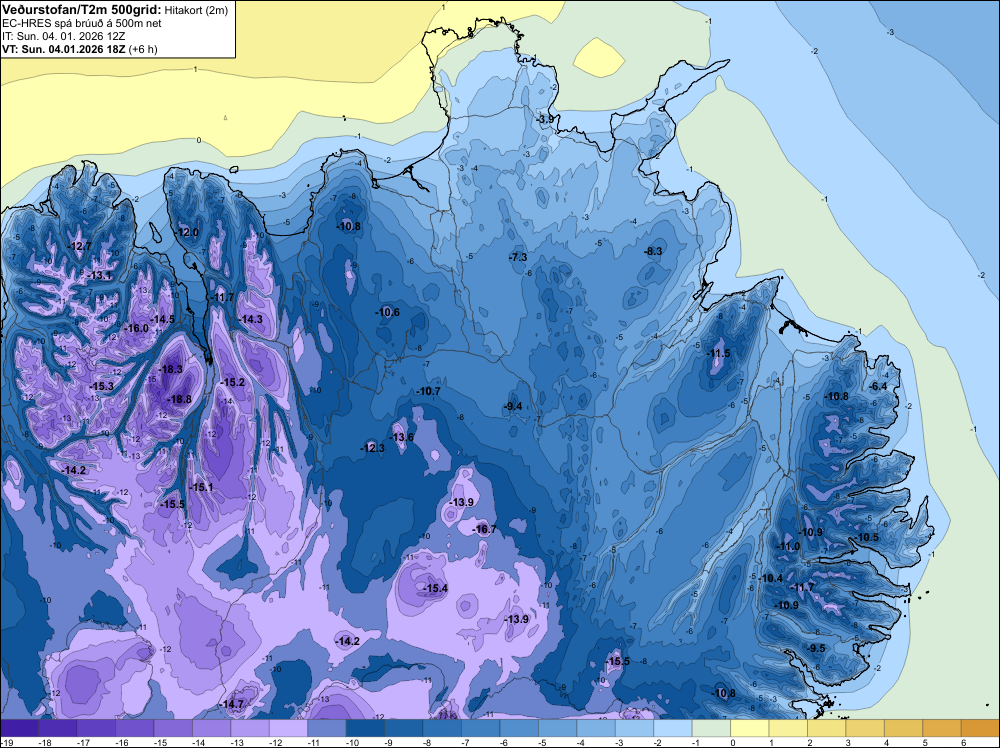Viewport: 1000px width, 748px height.
Task: Click the initial time line 'IT: Sun. 04. 01. 2026 12Z'
Action: click(x=64, y=36)
